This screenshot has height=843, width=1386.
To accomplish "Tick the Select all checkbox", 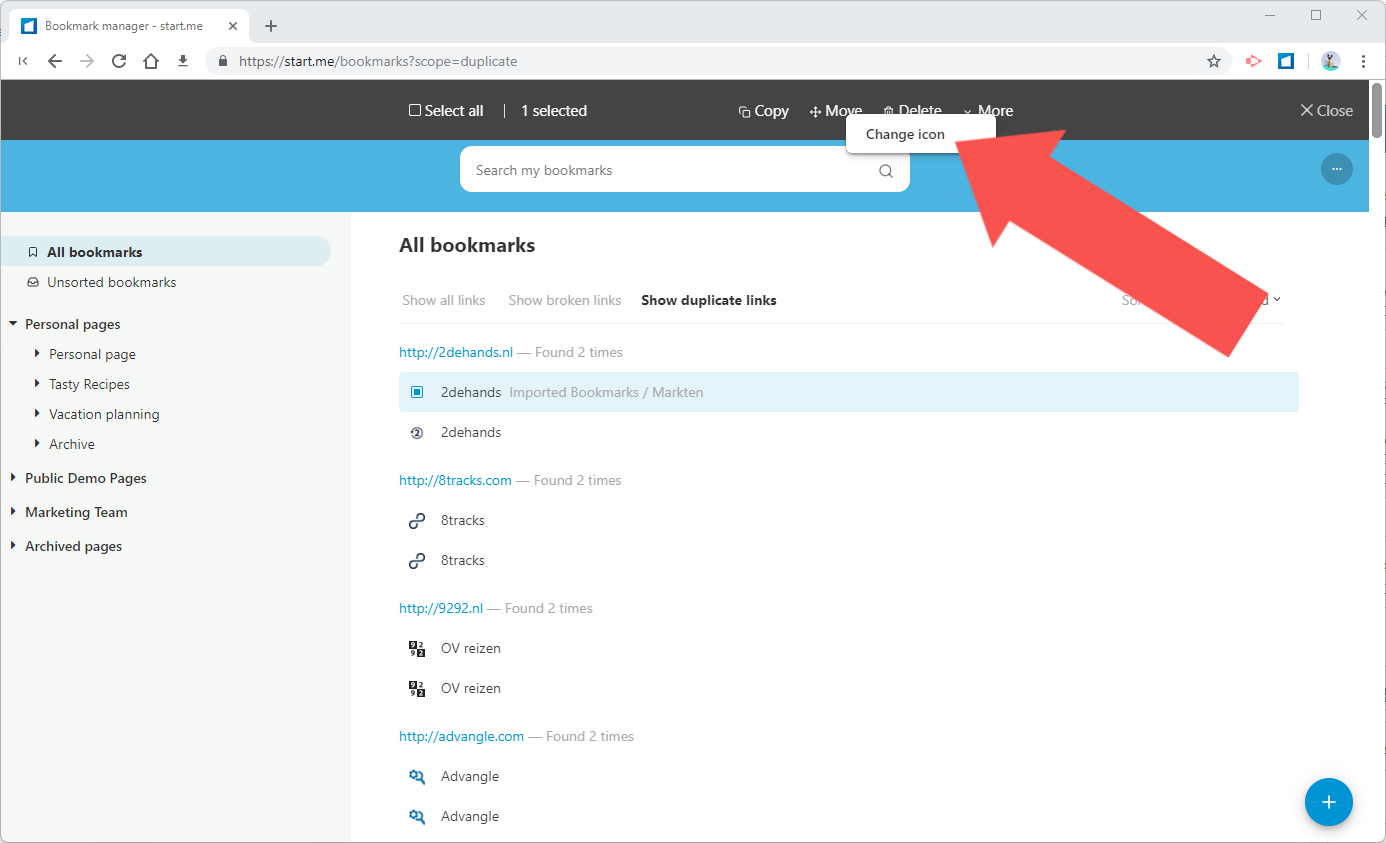I will pos(415,111).
